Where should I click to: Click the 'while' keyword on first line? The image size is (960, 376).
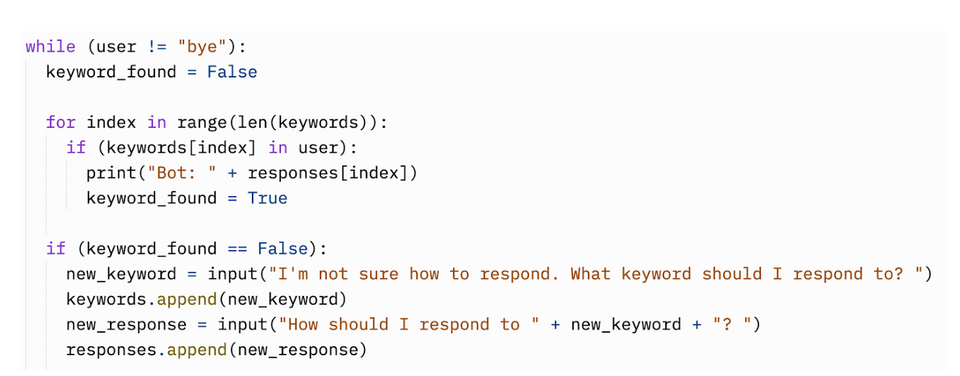pyautogui.click(x=50, y=47)
